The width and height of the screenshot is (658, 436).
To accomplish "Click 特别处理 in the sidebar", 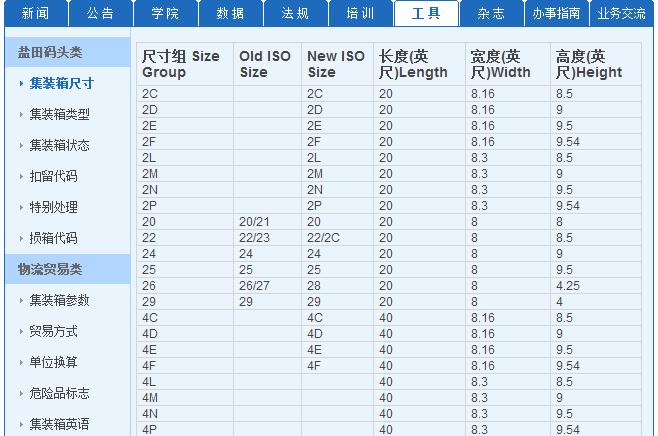I will point(53,207).
